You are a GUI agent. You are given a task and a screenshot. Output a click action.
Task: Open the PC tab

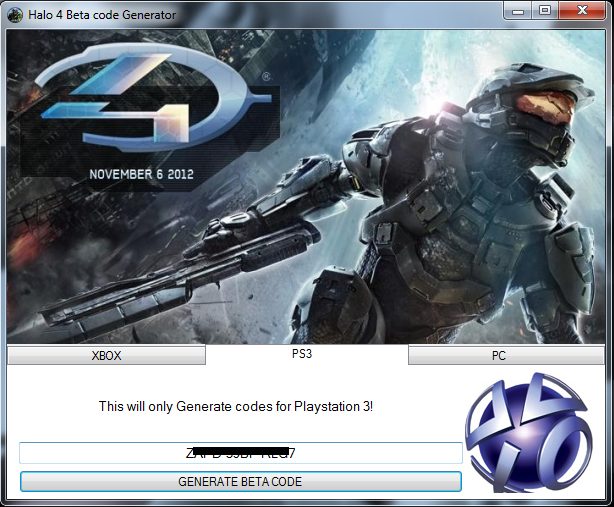[506, 355]
